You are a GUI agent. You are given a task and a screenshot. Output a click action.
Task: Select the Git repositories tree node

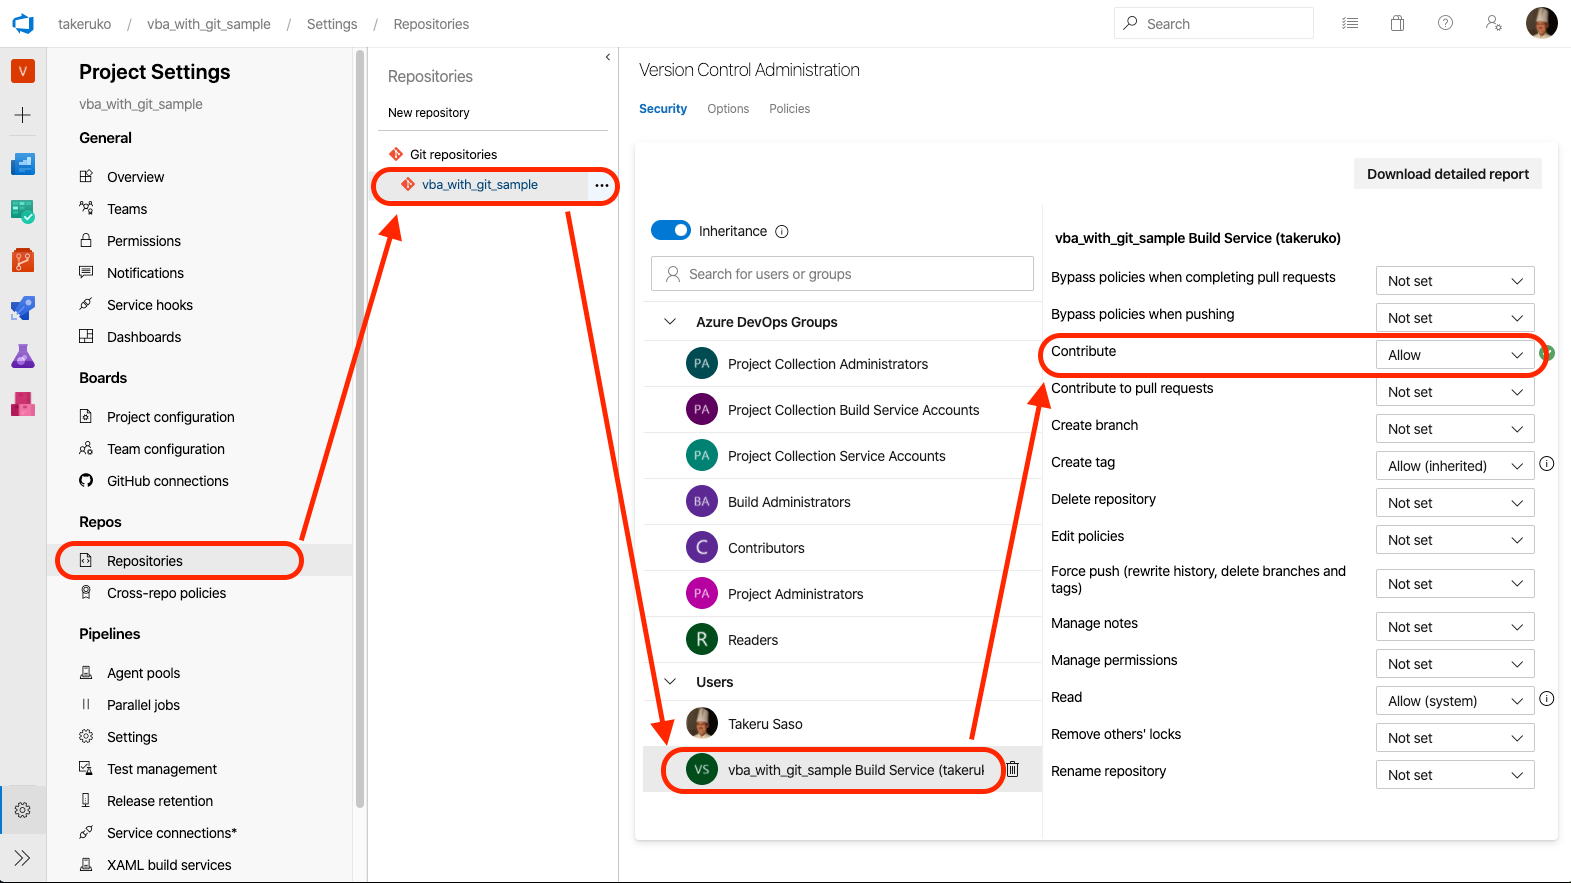pos(453,154)
